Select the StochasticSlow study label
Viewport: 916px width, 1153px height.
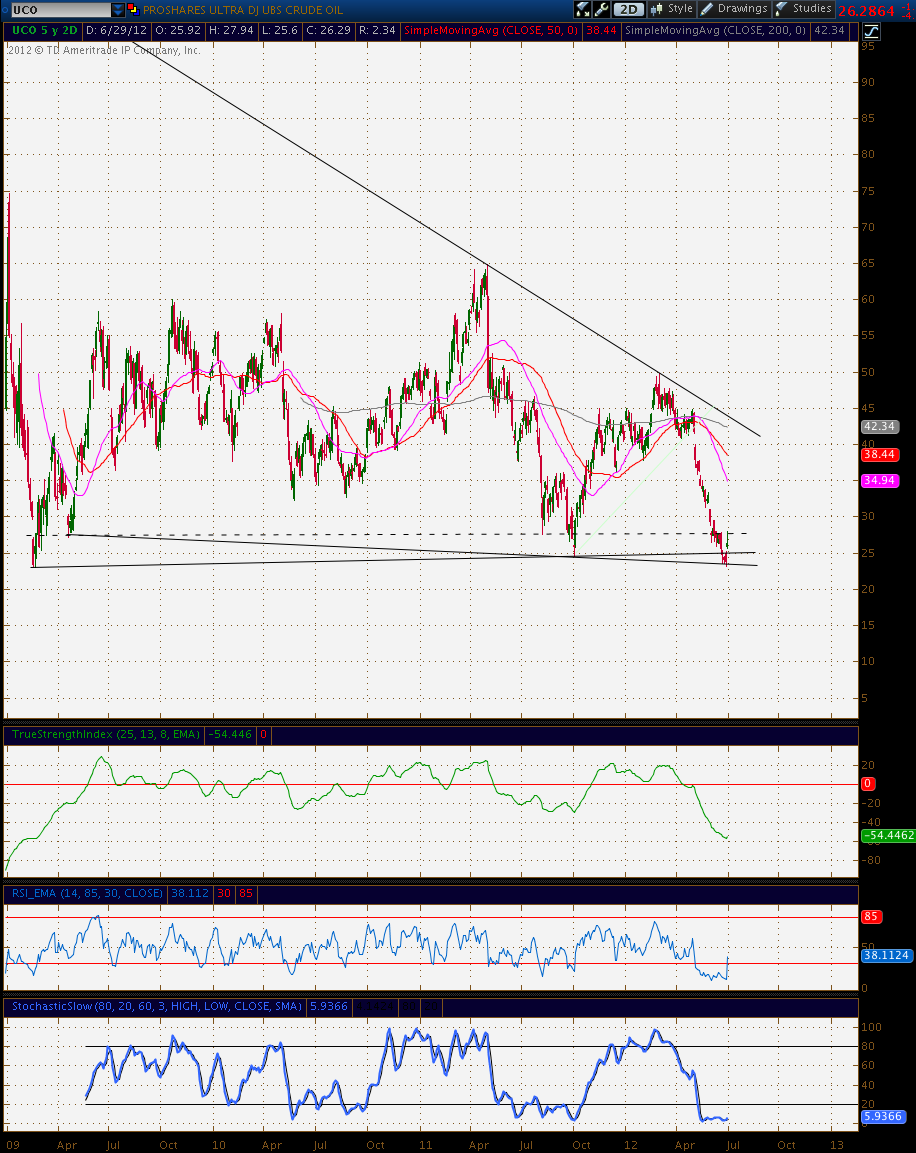(157, 1006)
